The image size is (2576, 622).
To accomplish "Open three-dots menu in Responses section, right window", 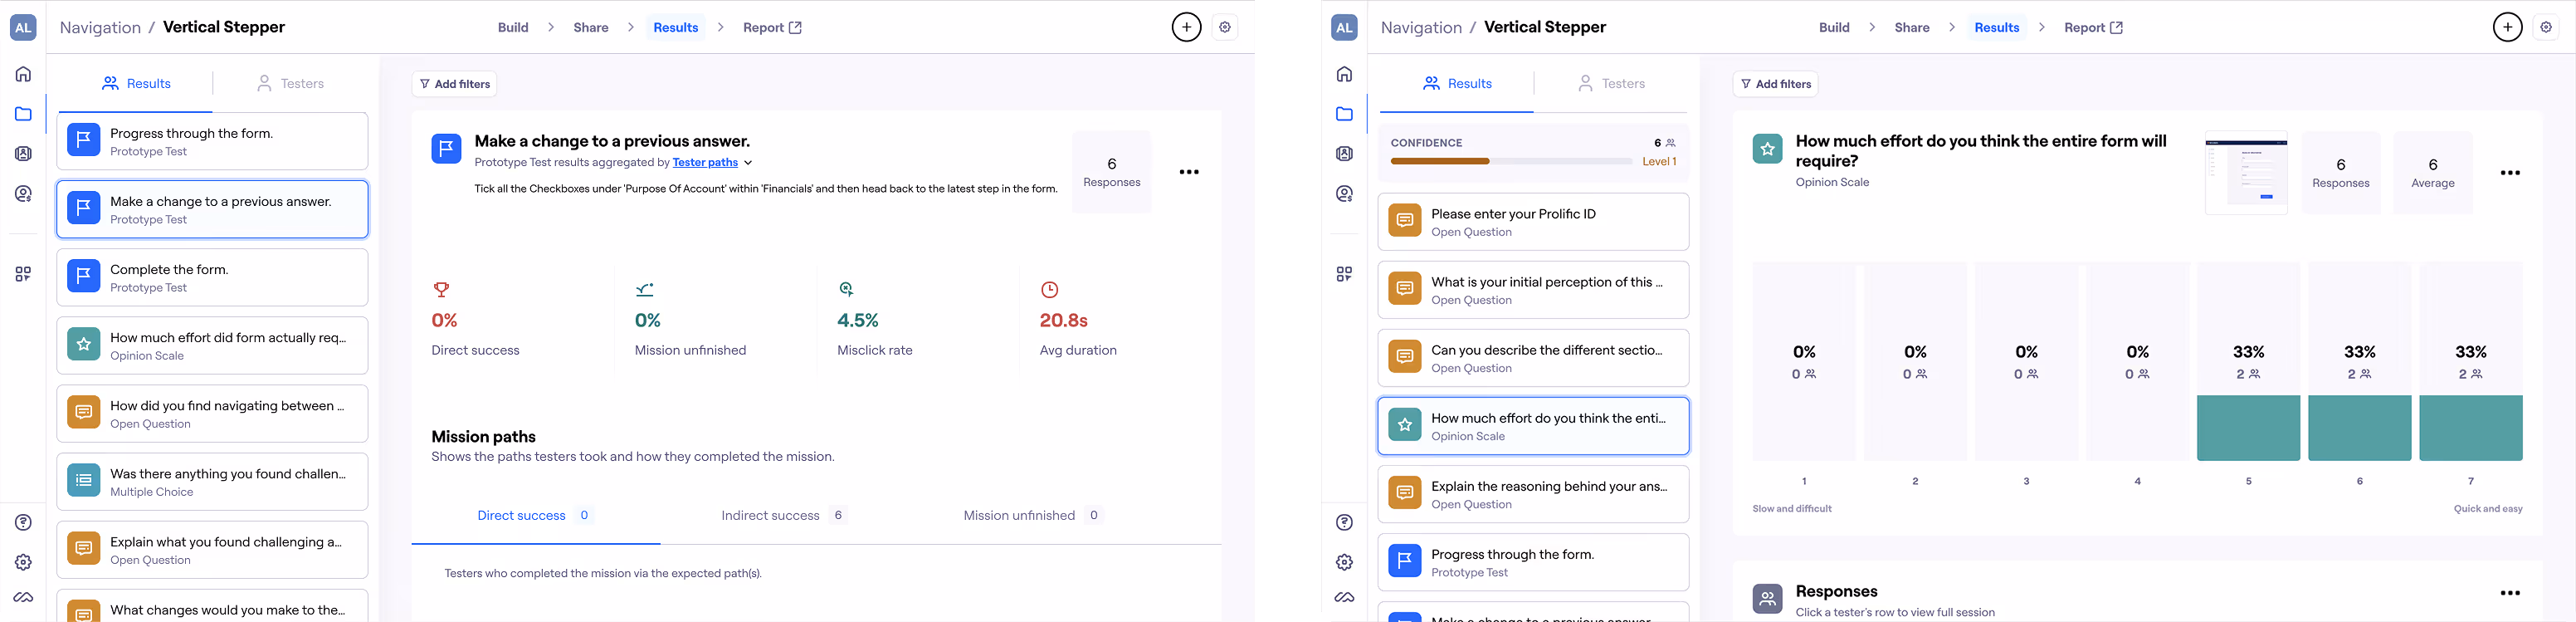I will (x=2510, y=593).
